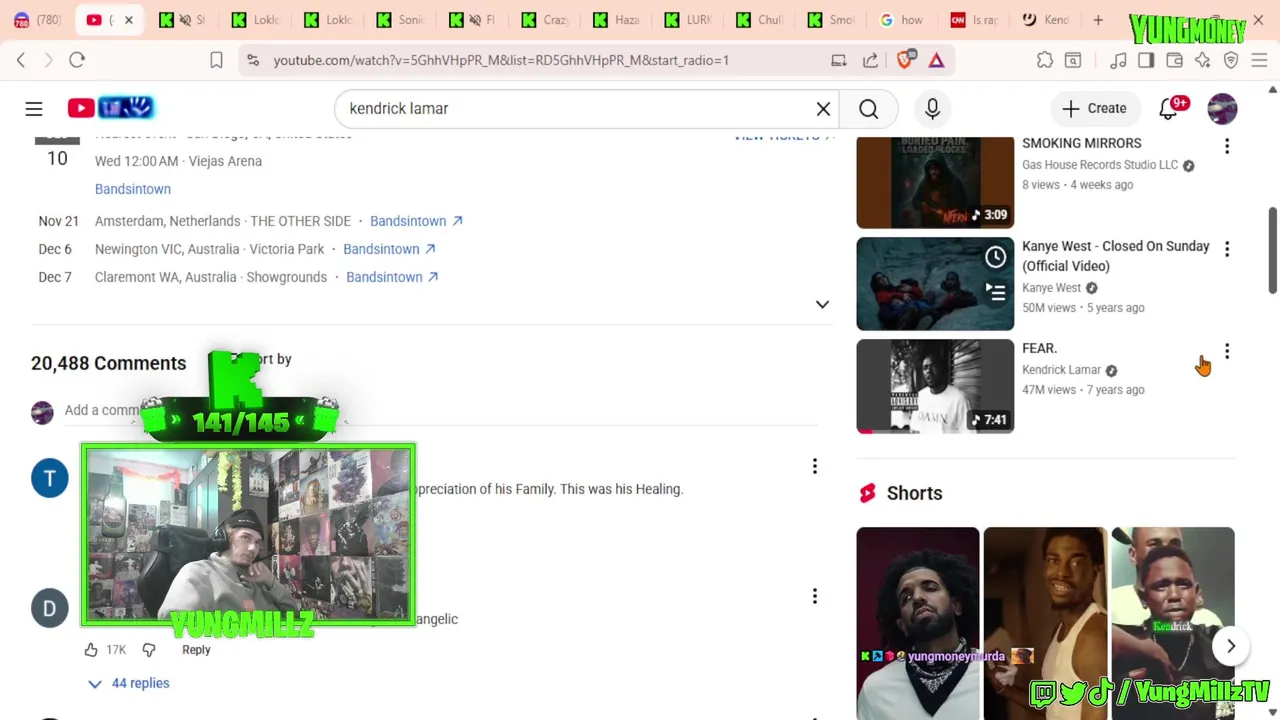Switch to the 'Kend' tab
Viewport: 1280px width, 720px height.
pyautogui.click(x=1046, y=20)
